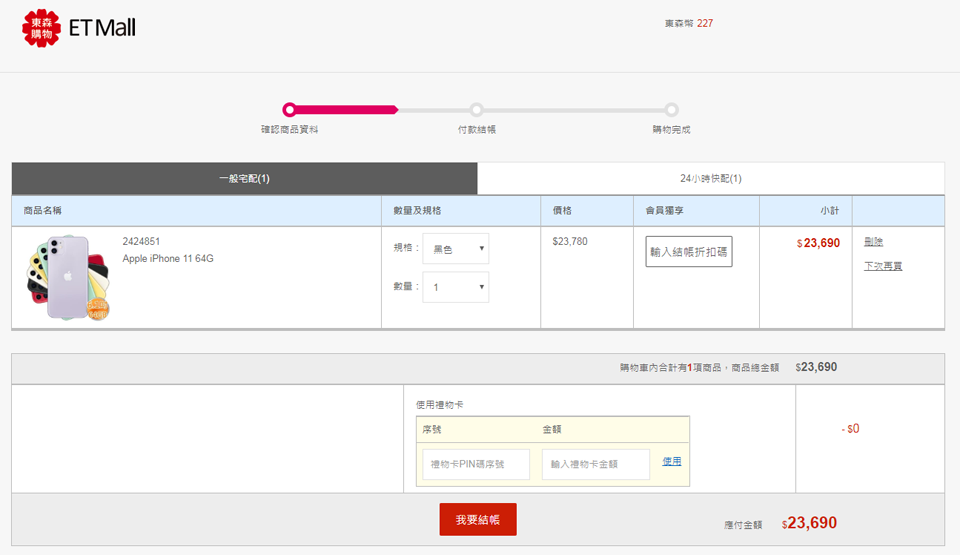
Task: Click the 使用 link to apply gift card
Action: (x=671, y=461)
